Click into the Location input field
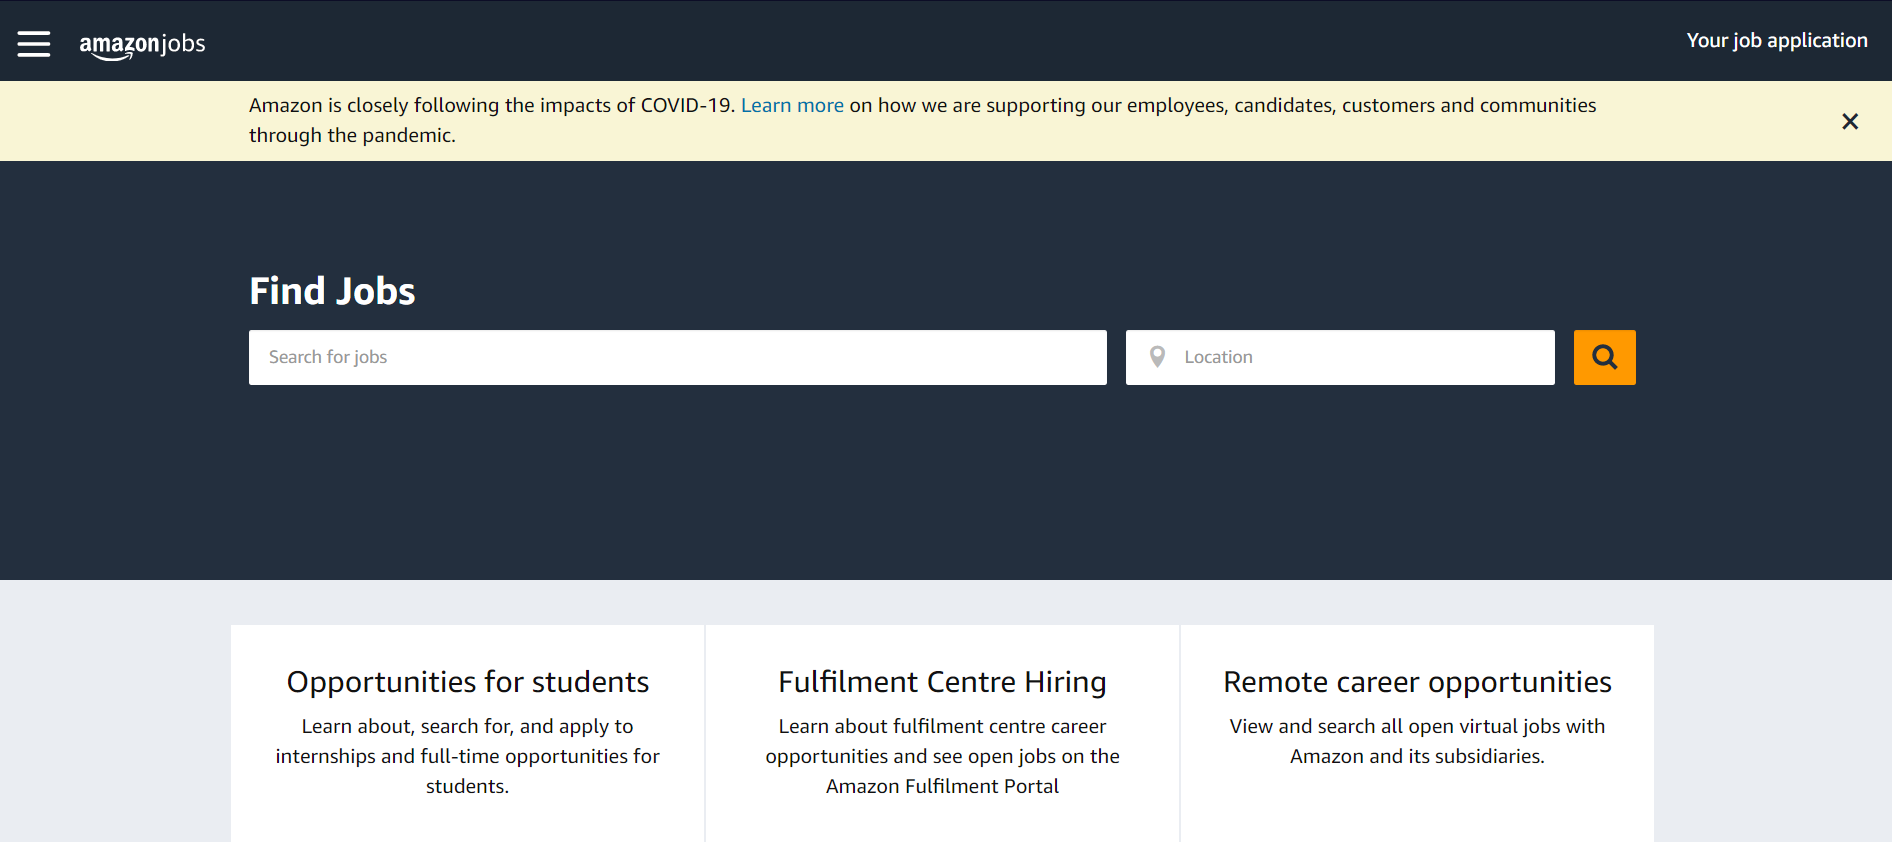This screenshot has width=1892, height=842. [1340, 357]
